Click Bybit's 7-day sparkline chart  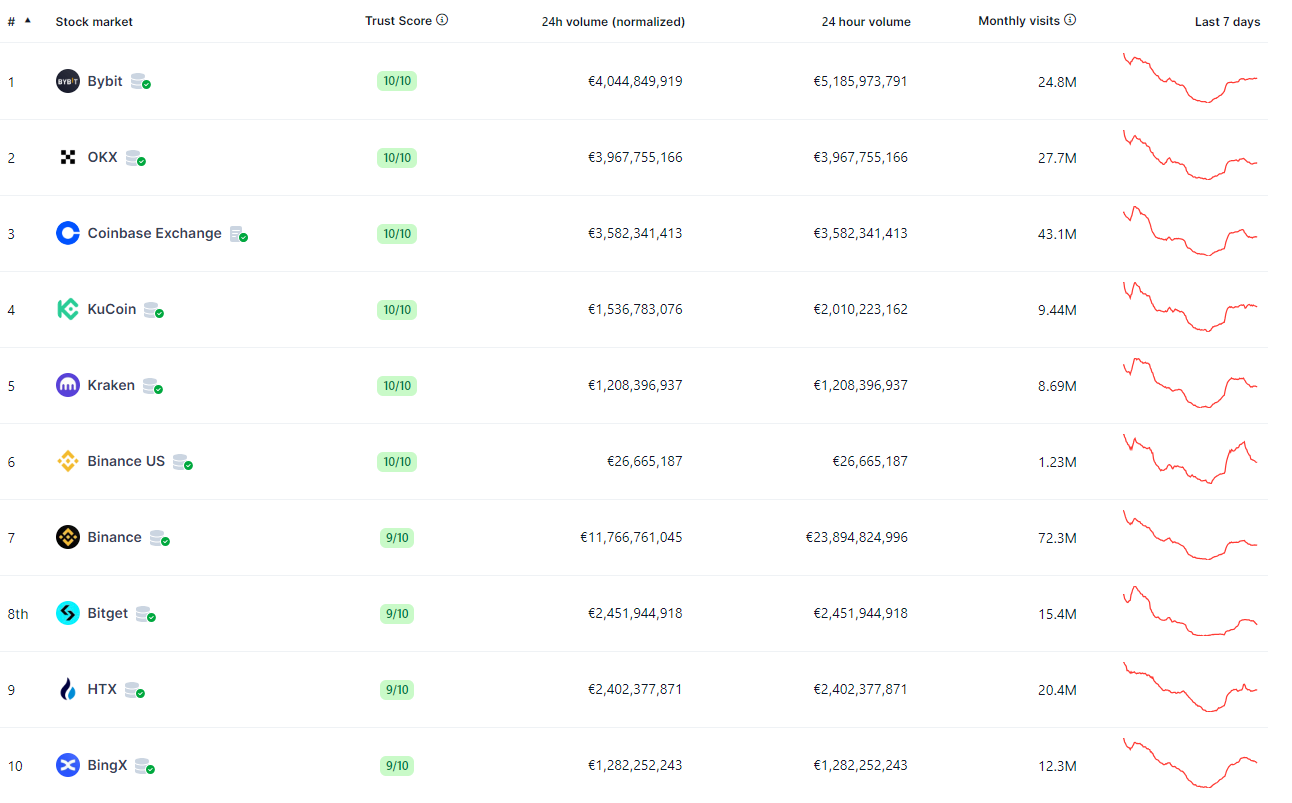click(1190, 78)
